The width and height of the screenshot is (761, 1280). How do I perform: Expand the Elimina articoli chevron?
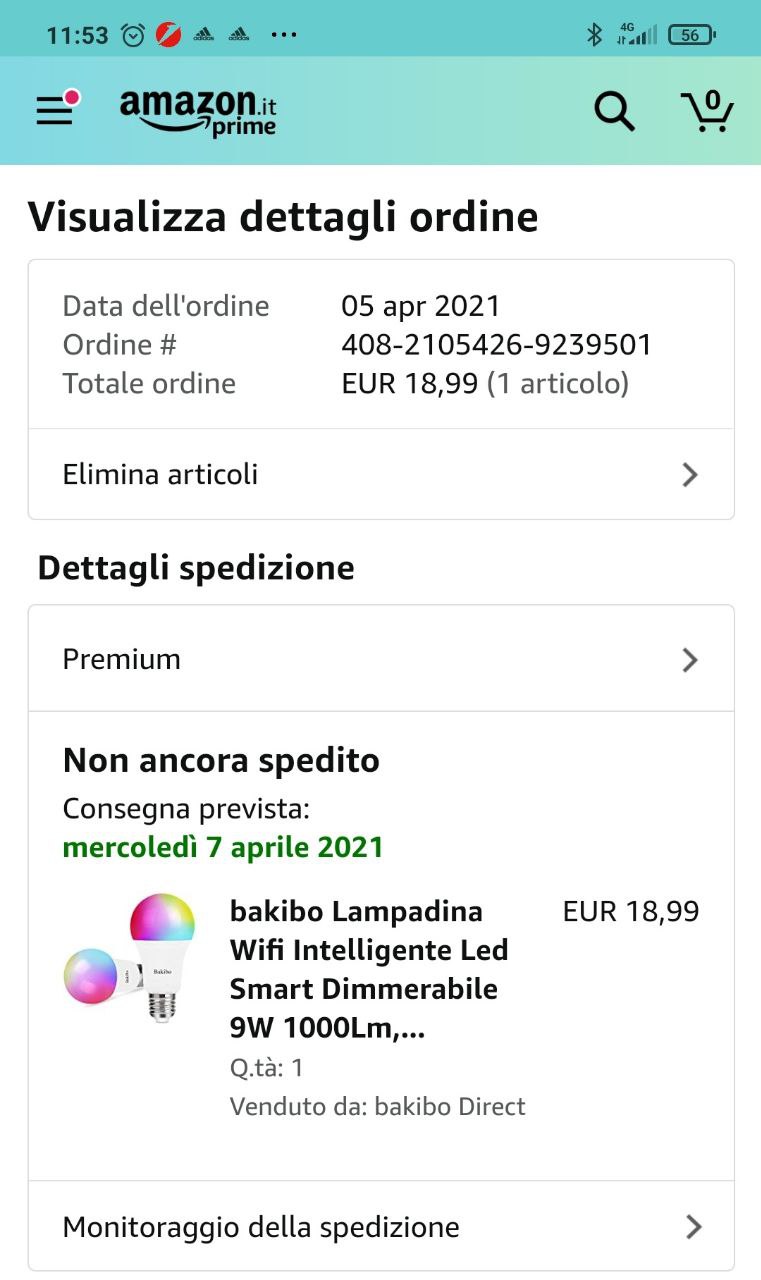coord(689,475)
